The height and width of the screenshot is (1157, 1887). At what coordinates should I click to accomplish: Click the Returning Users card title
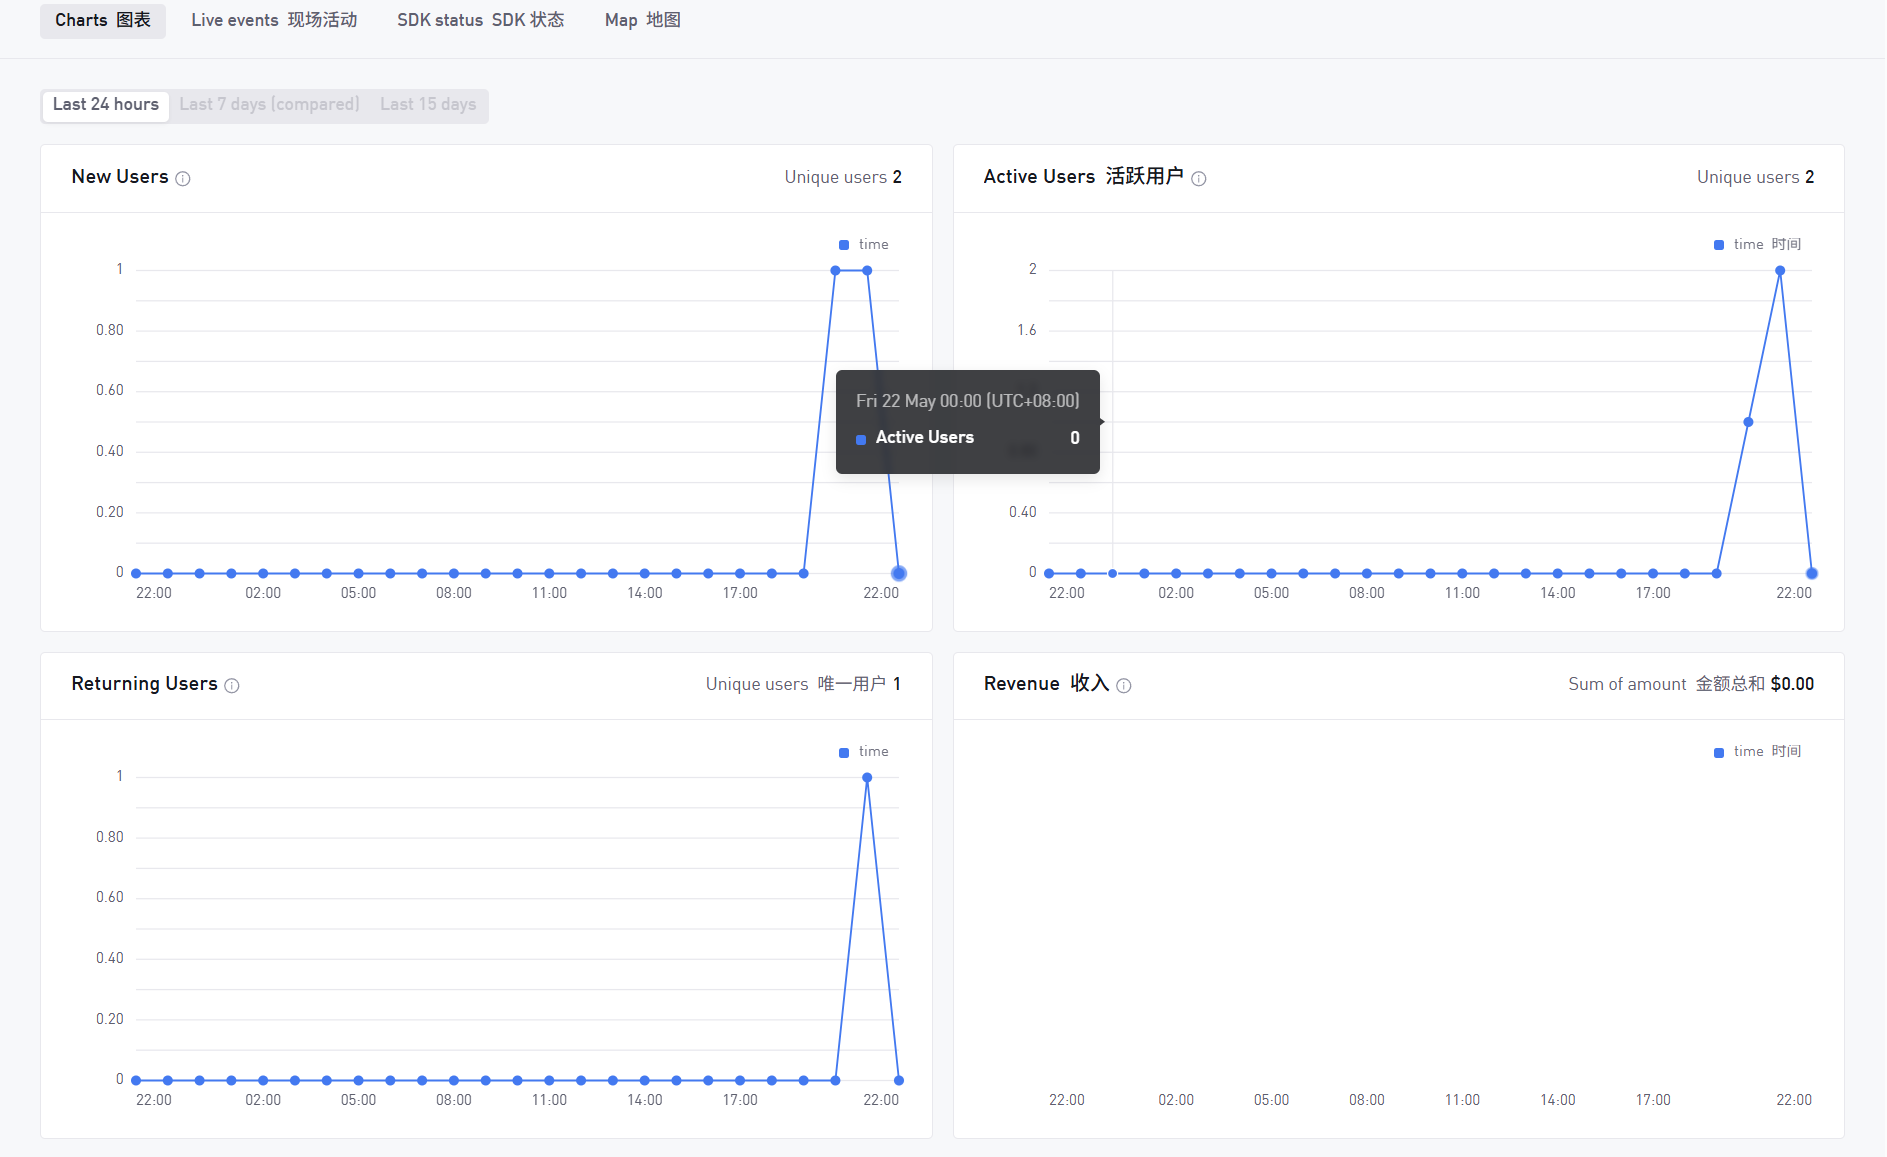[144, 684]
